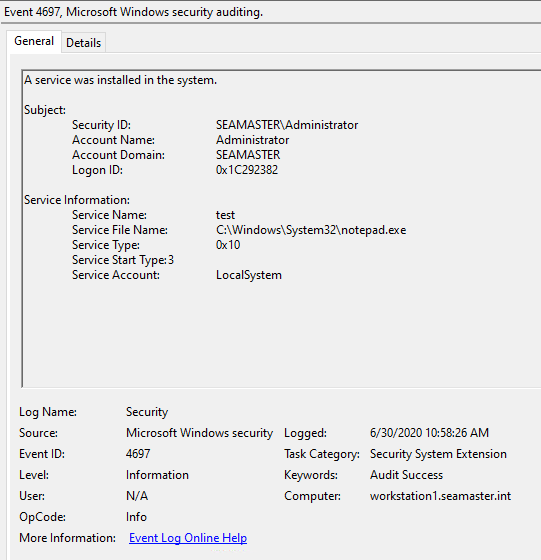Screen dimensions: 541x560
Task: Click the Service Information section heading
Action: [x=77, y=200]
